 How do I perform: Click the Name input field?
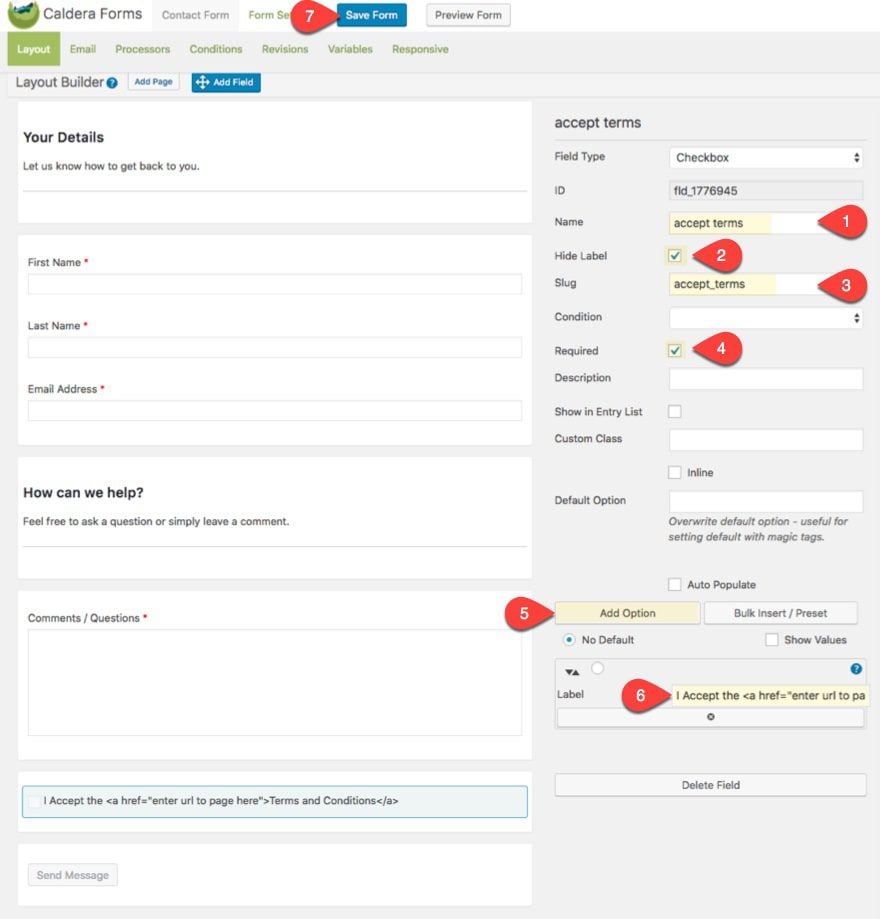[765, 223]
